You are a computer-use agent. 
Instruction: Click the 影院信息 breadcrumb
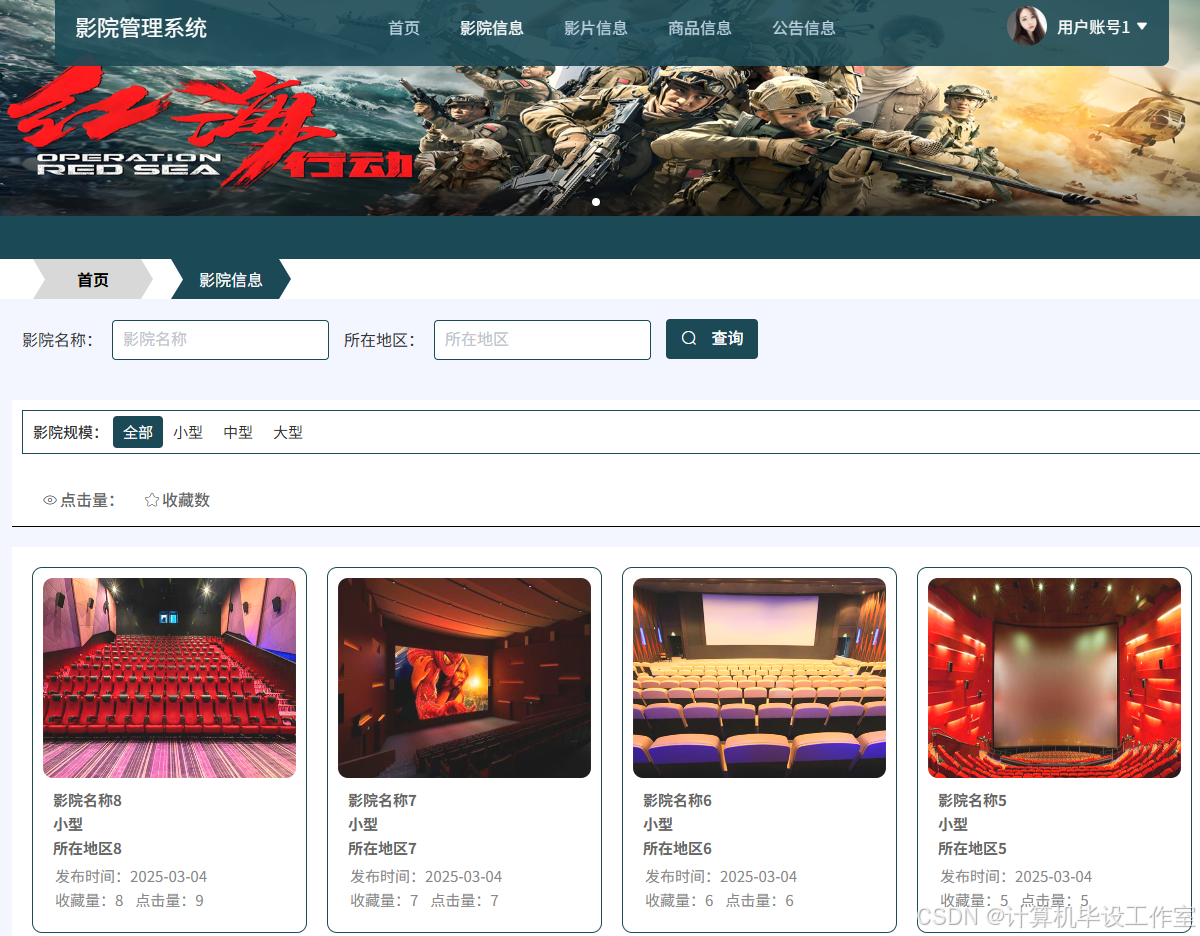[x=231, y=279]
